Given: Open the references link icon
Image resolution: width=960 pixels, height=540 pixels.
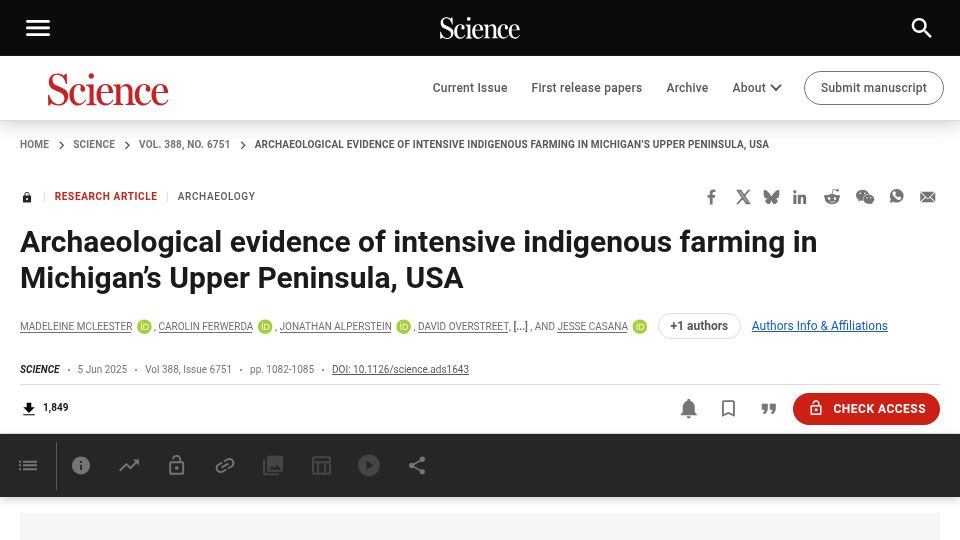Looking at the screenshot, I should [x=225, y=466].
